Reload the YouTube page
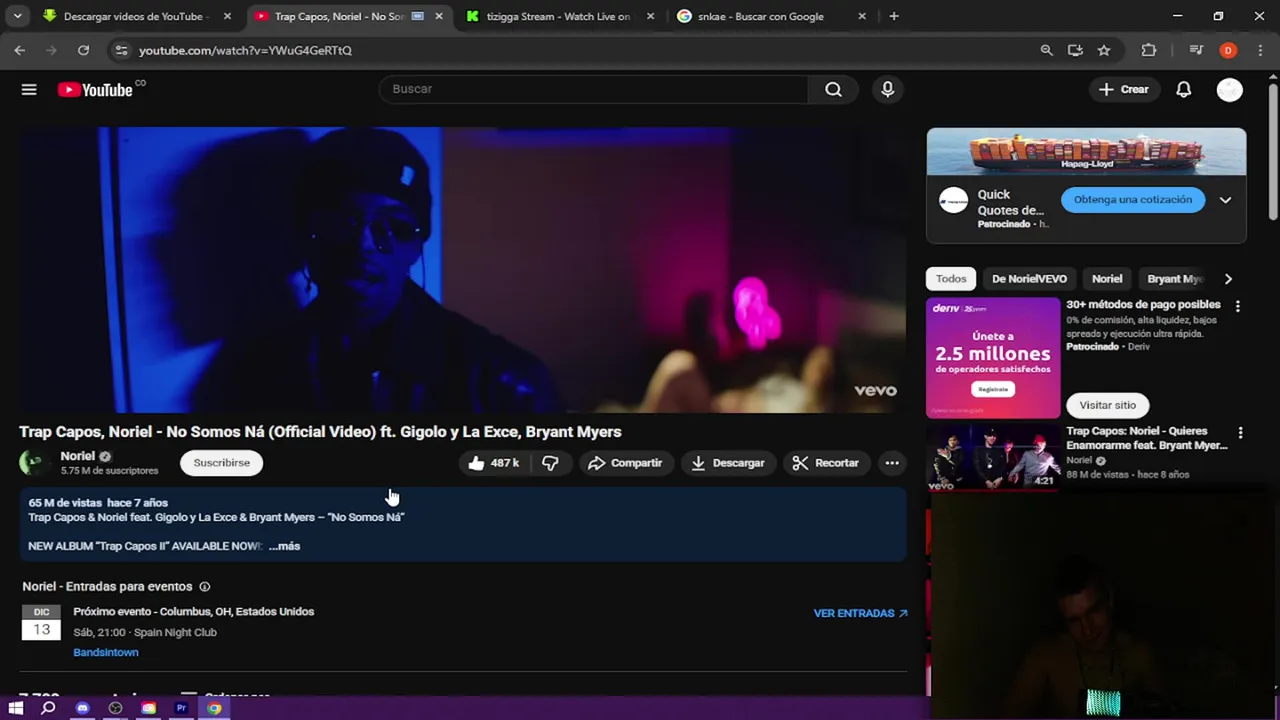The image size is (1280, 720). point(83,50)
